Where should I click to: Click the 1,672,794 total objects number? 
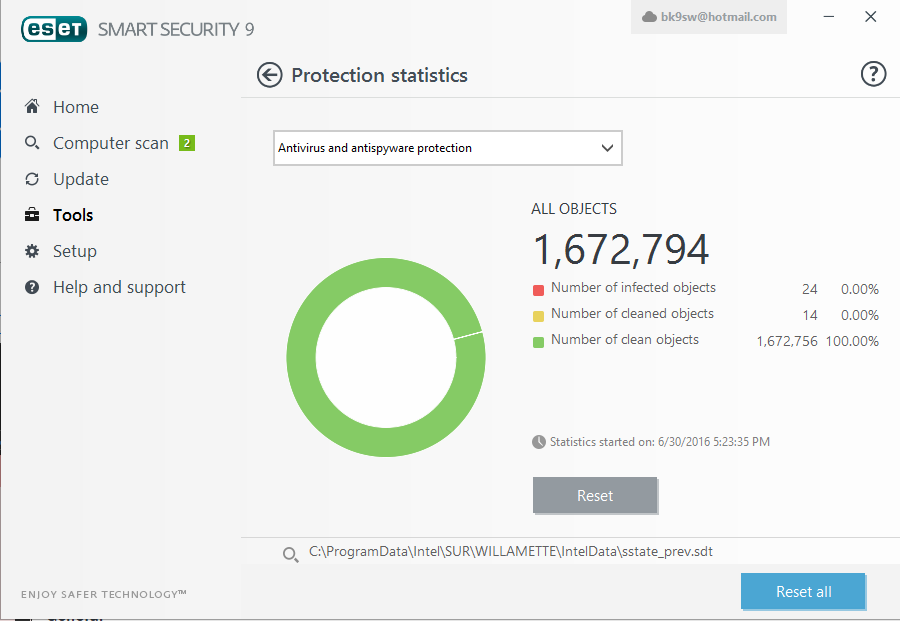point(621,250)
